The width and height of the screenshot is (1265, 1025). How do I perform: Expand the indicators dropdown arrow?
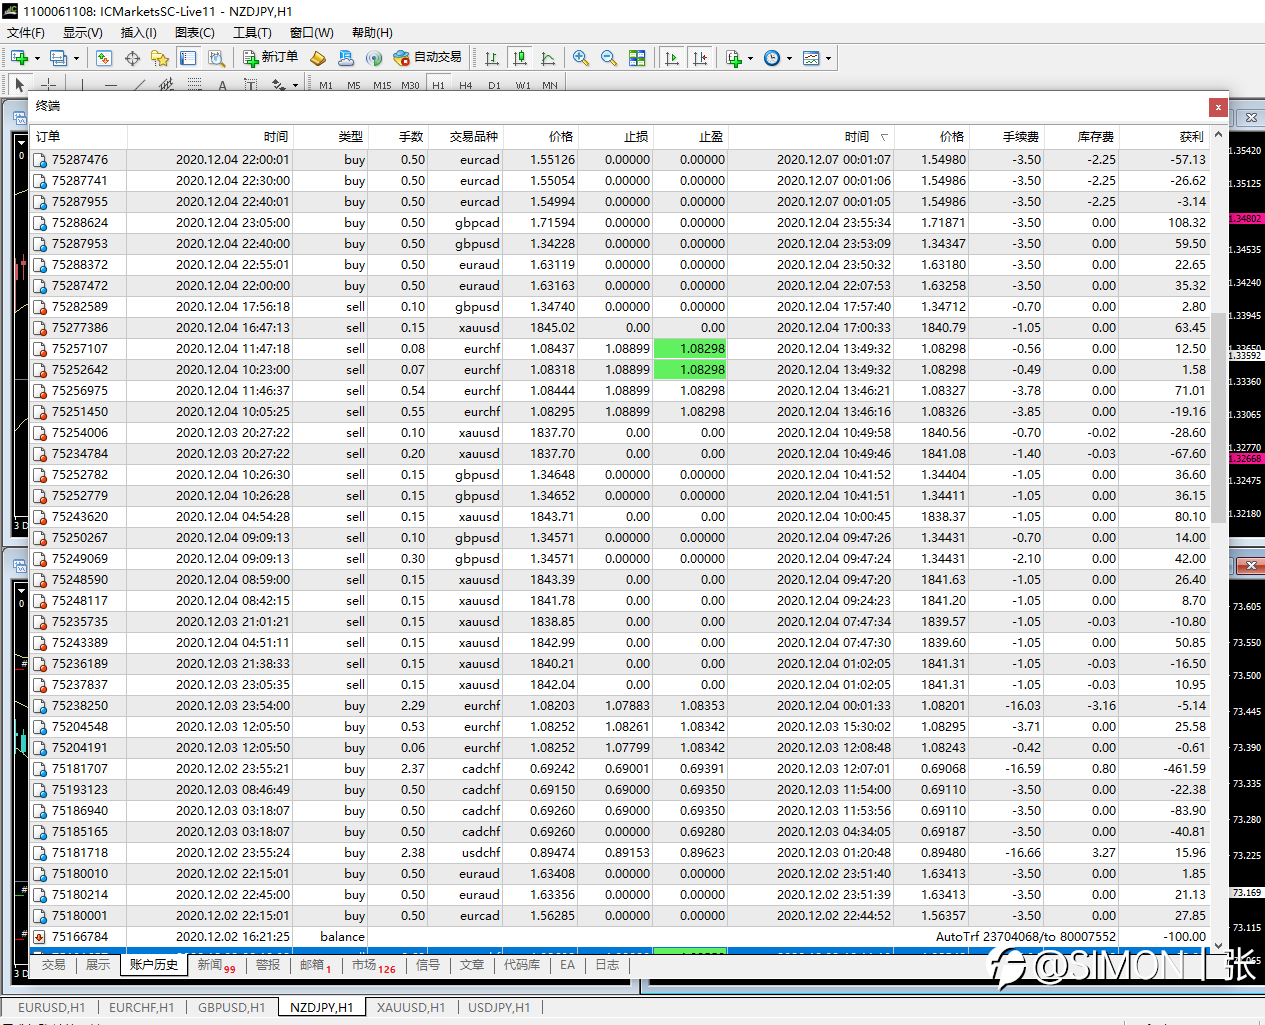750,58
